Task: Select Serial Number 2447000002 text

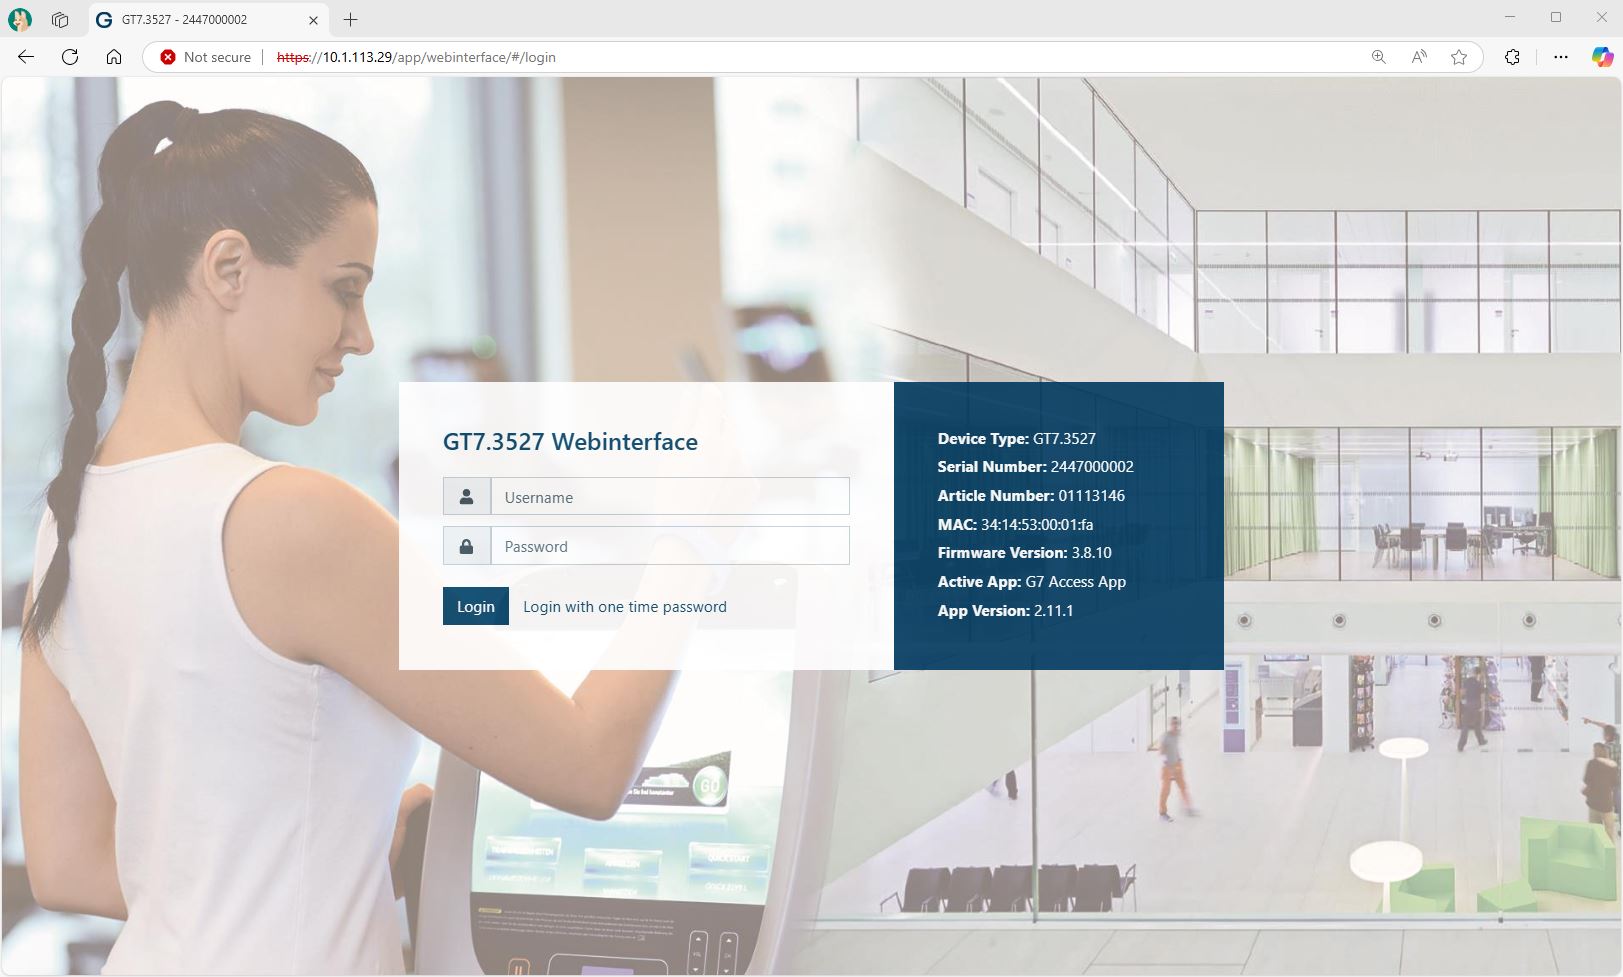Action: (x=1036, y=467)
